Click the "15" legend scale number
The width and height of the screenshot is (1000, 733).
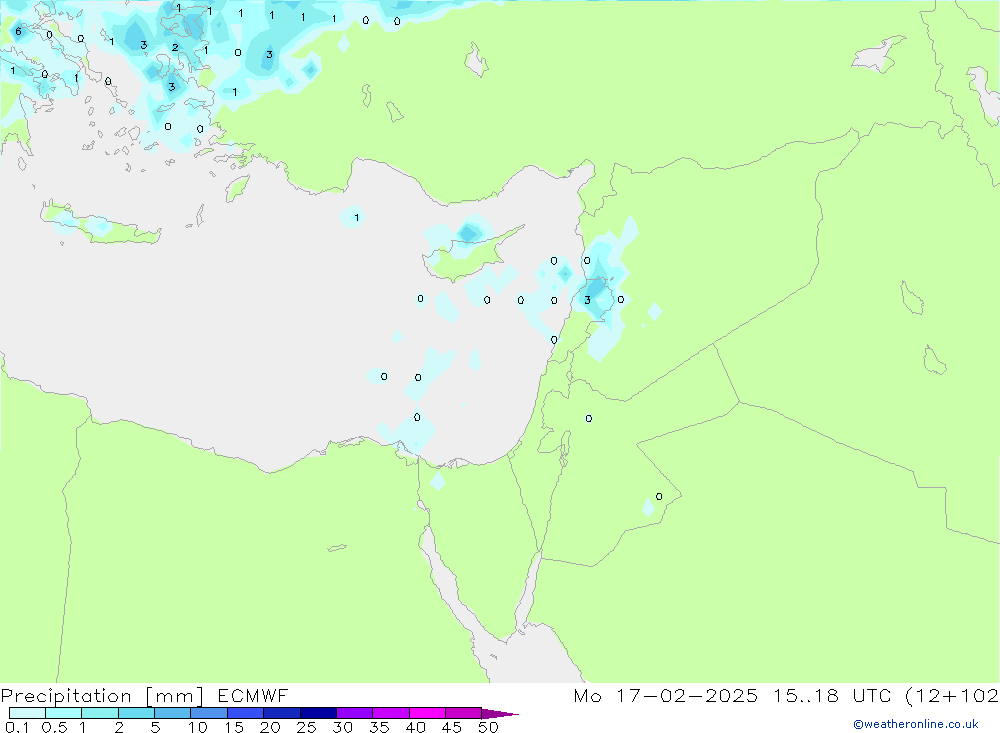tap(234, 727)
